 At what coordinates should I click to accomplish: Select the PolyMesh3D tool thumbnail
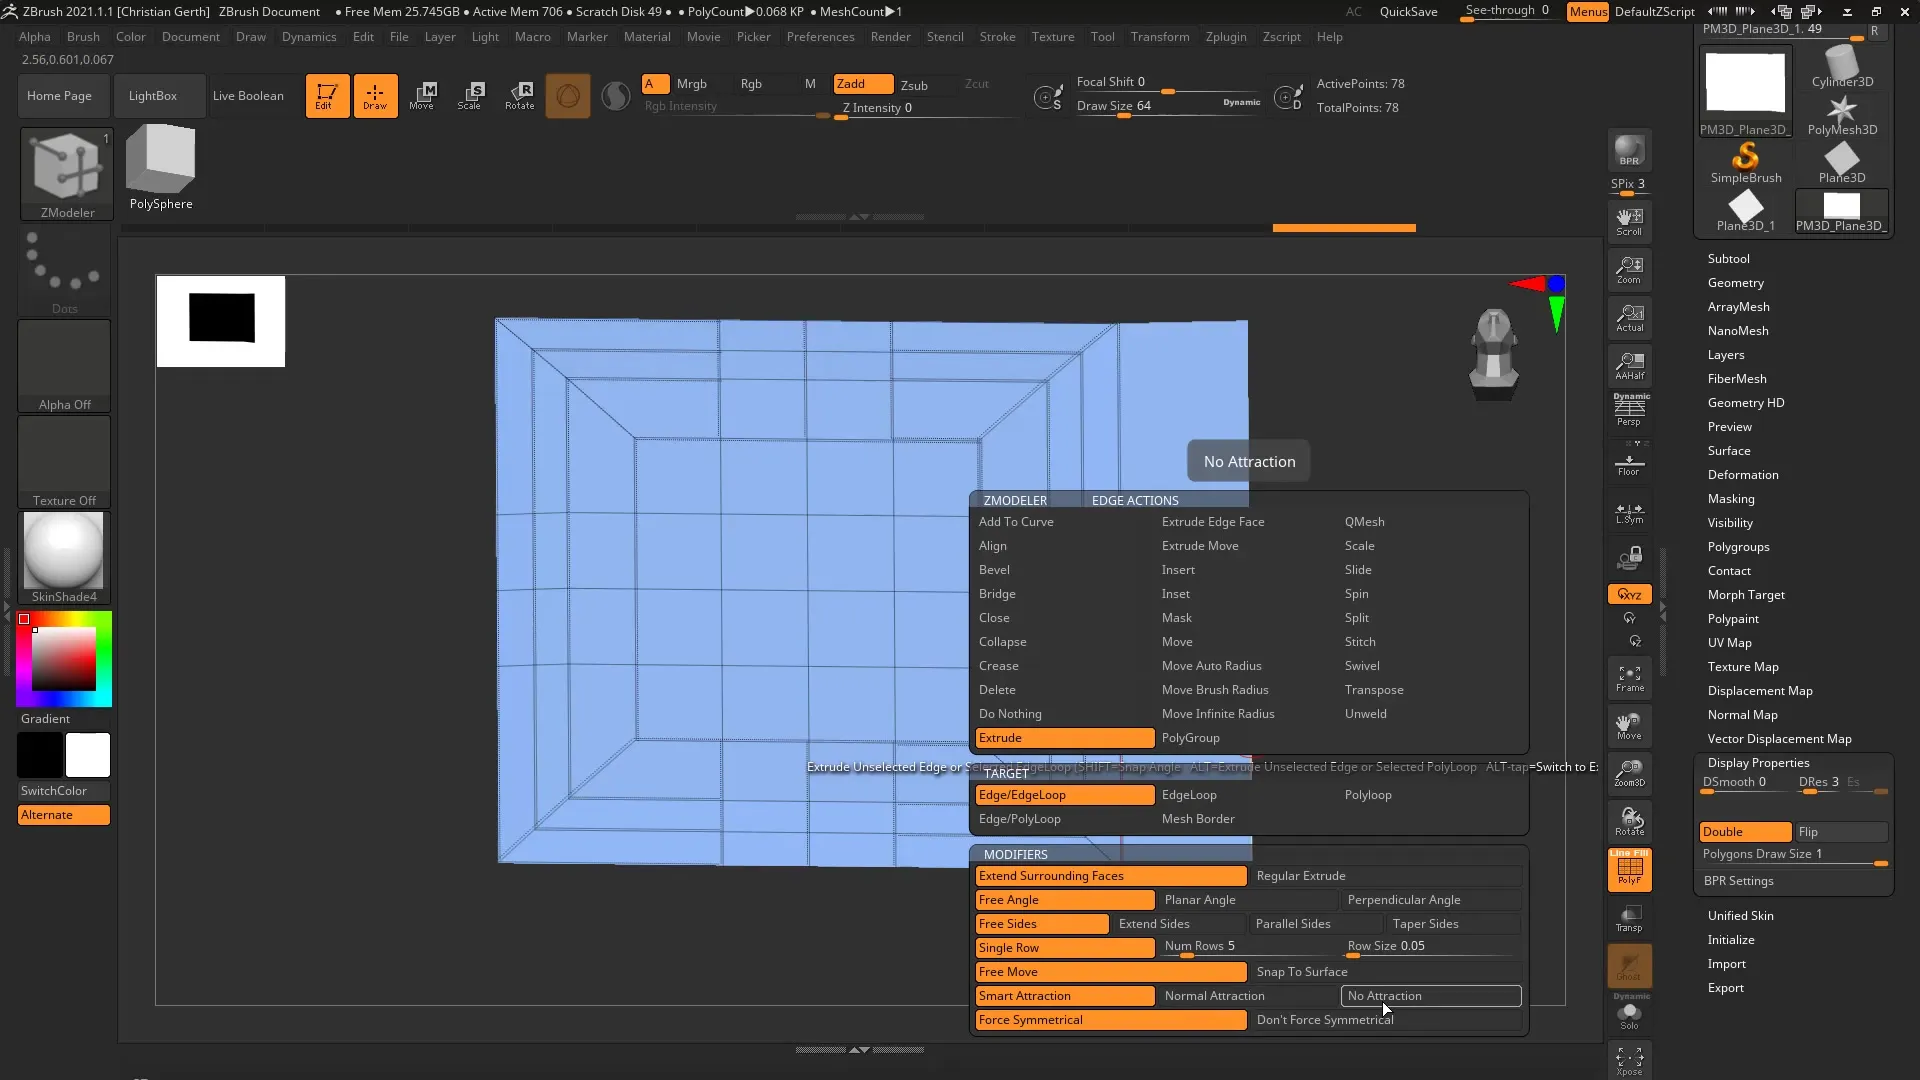click(x=1841, y=115)
